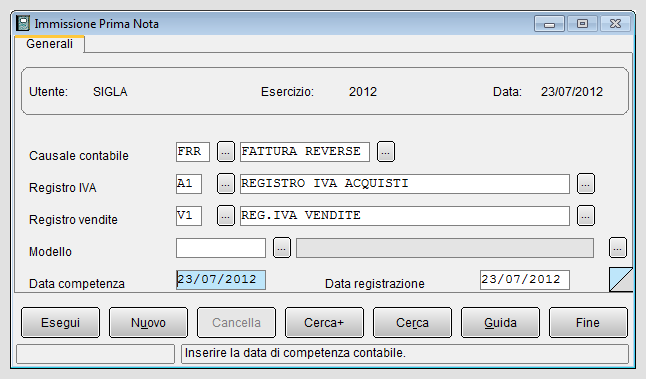The height and width of the screenshot is (379, 646).
Task: Close the Immissione Prima Nota window
Action: coord(615,24)
